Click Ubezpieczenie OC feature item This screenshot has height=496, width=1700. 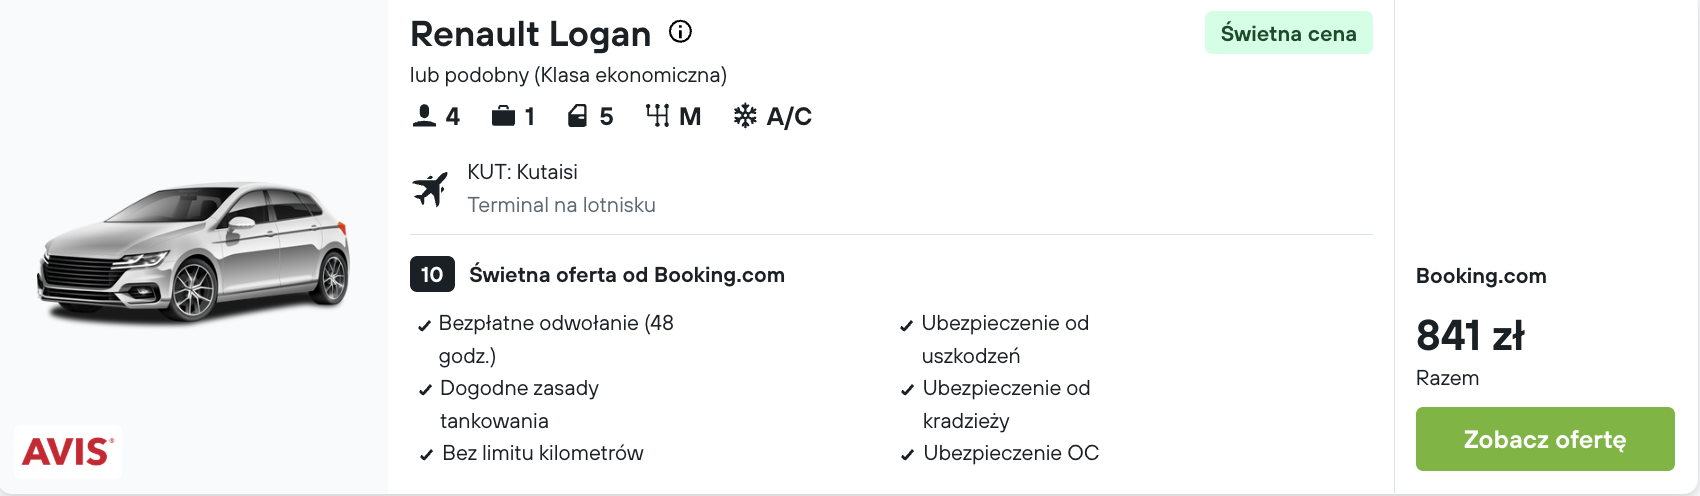pyautogui.click(x=999, y=453)
